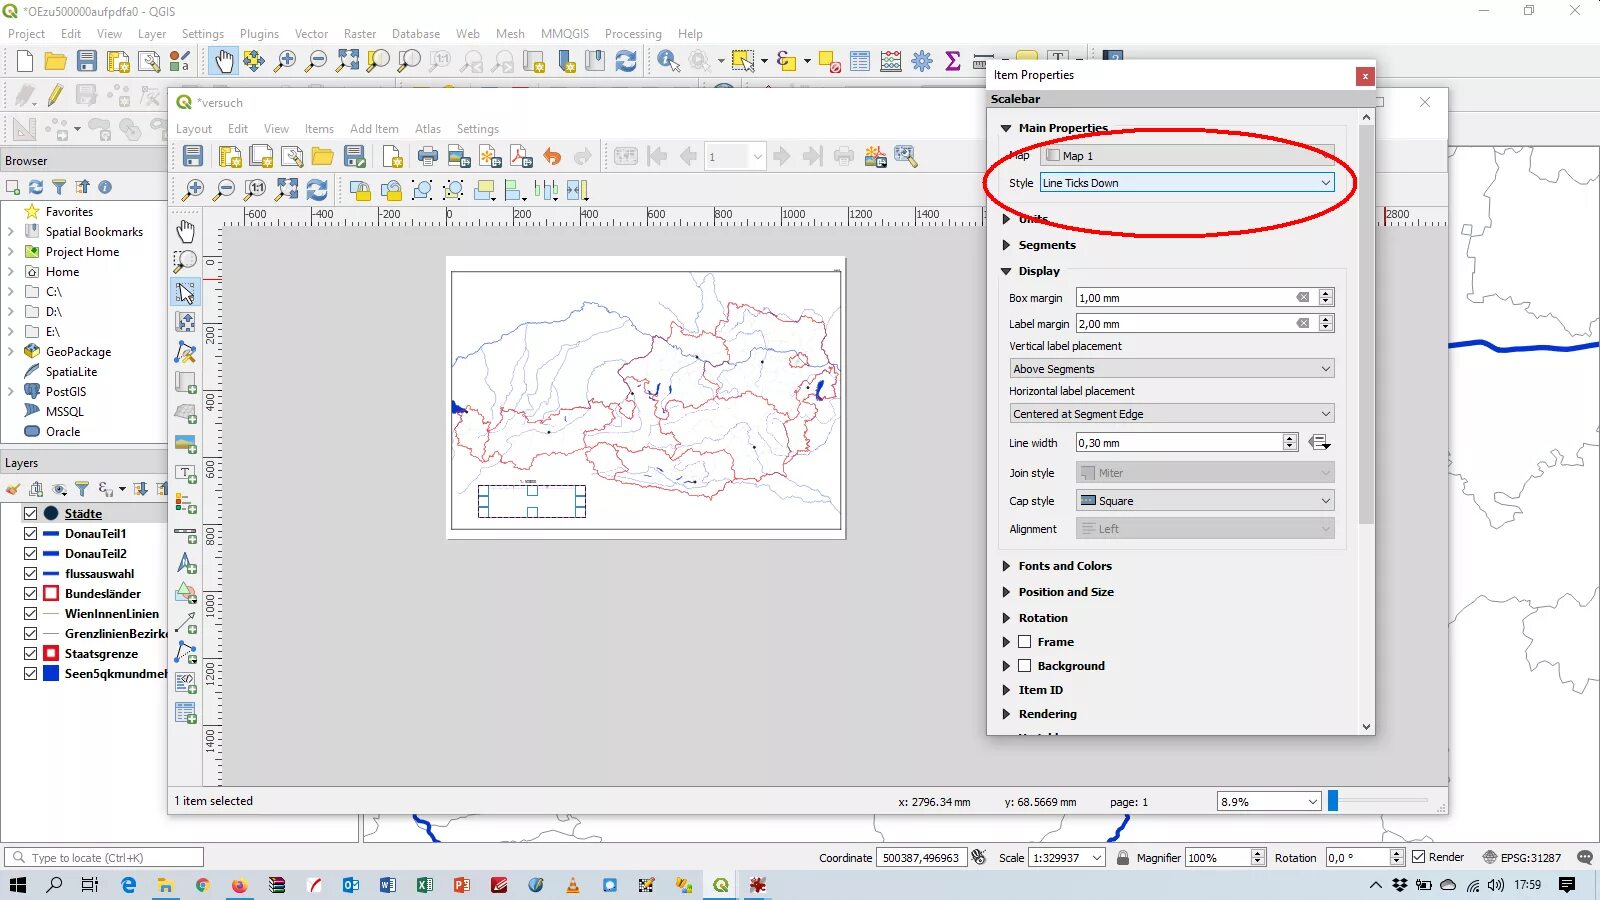This screenshot has width=1600, height=900.
Task: Zoom in using layout toolbar magnifier plus
Action: pos(193,190)
